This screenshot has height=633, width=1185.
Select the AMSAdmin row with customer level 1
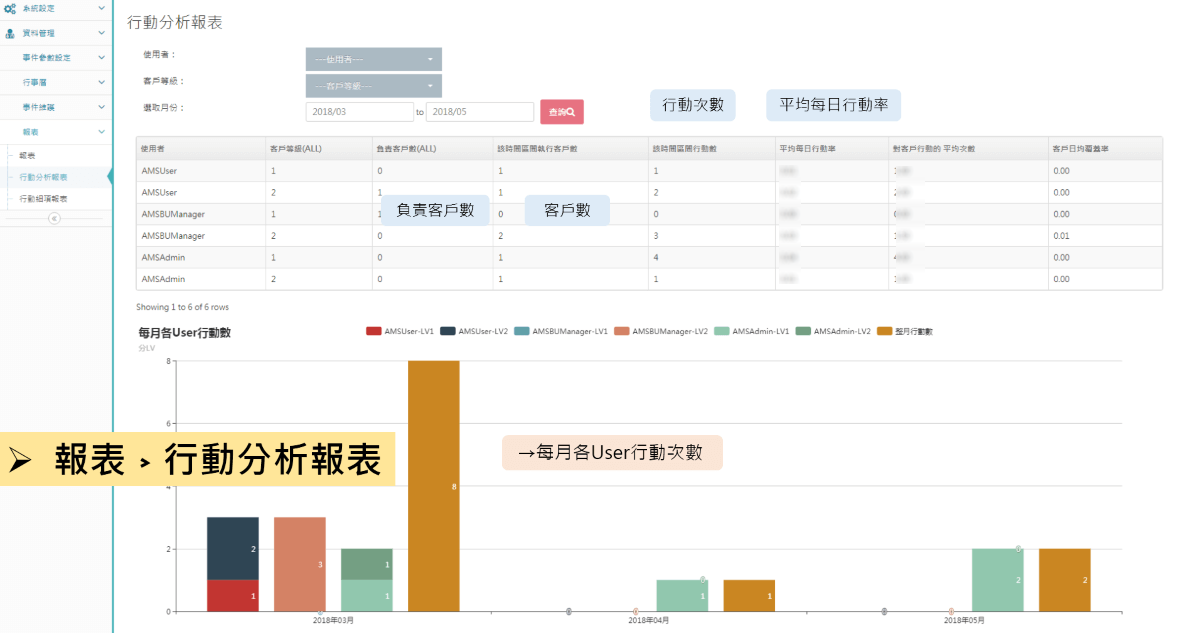[x=649, y=258]
